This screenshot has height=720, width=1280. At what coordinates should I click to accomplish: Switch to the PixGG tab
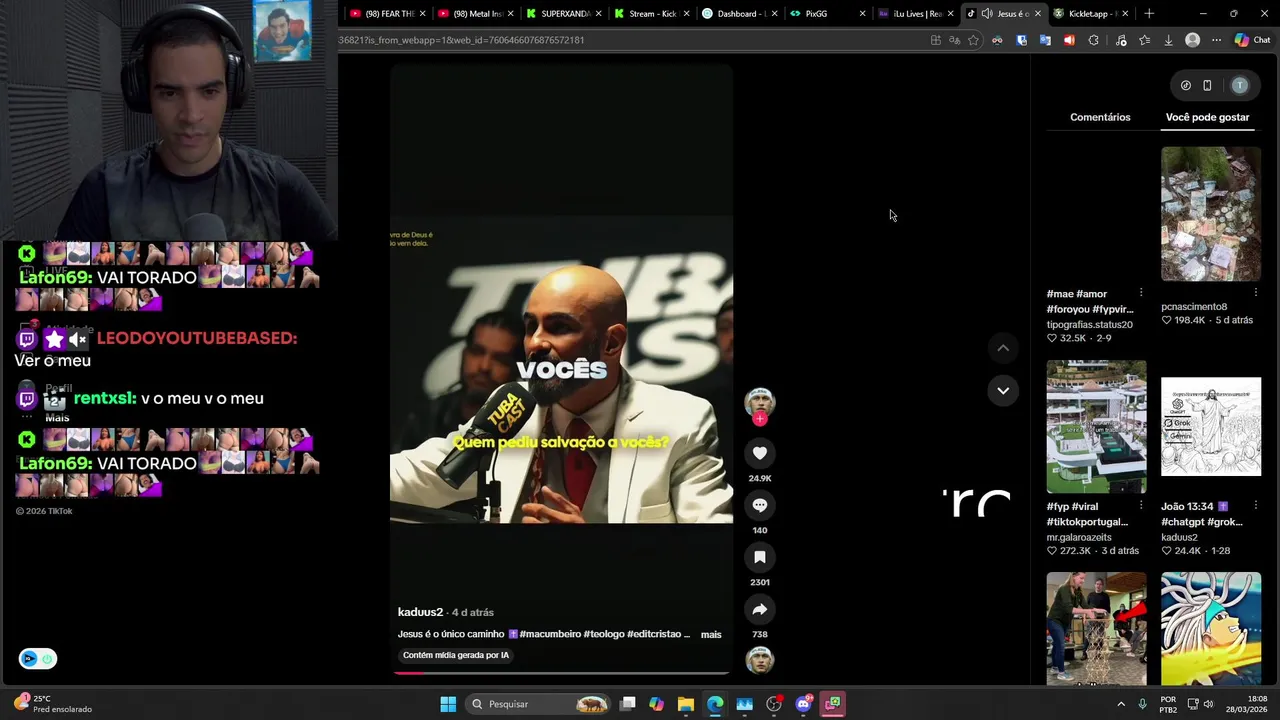[x=827, y=13]
